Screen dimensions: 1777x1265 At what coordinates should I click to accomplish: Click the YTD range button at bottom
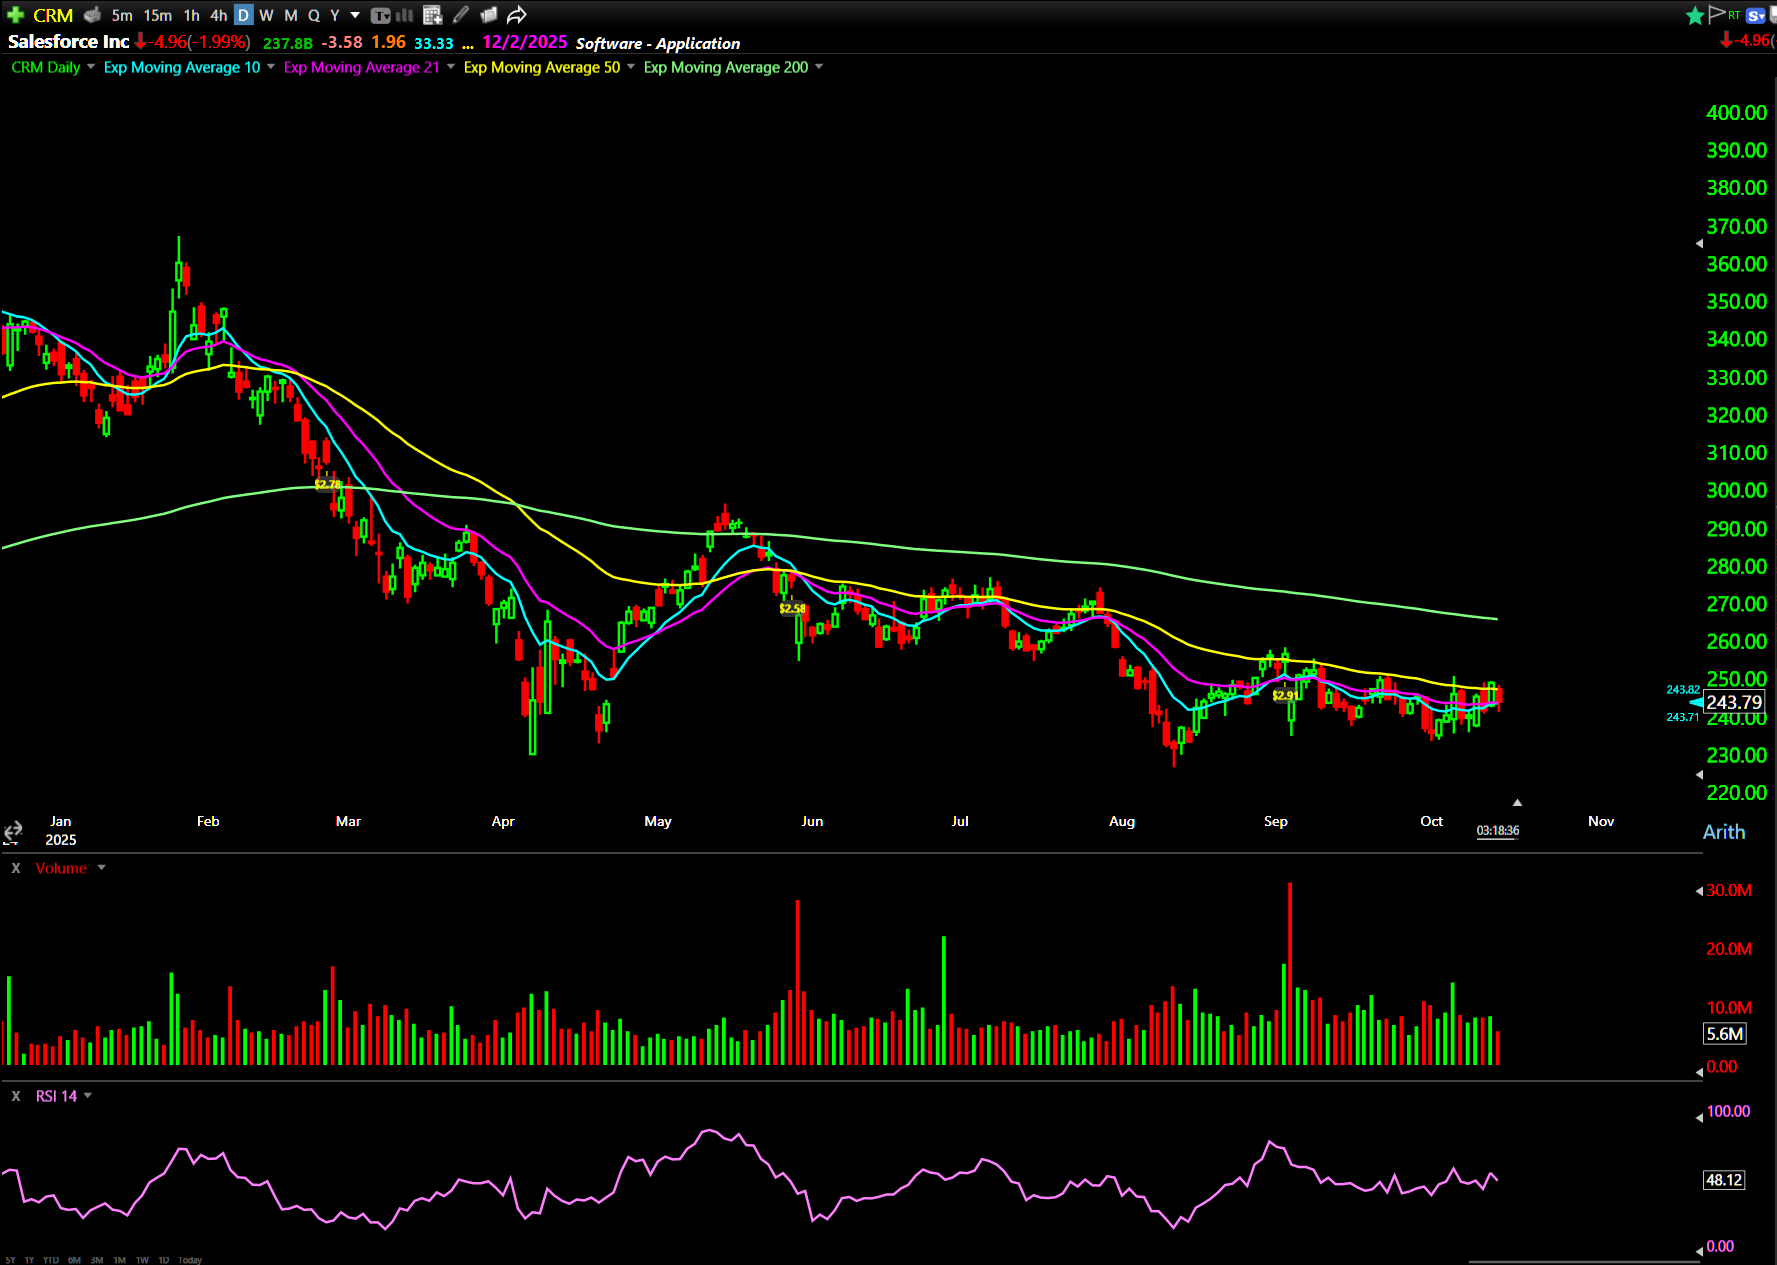[50, 1260]
